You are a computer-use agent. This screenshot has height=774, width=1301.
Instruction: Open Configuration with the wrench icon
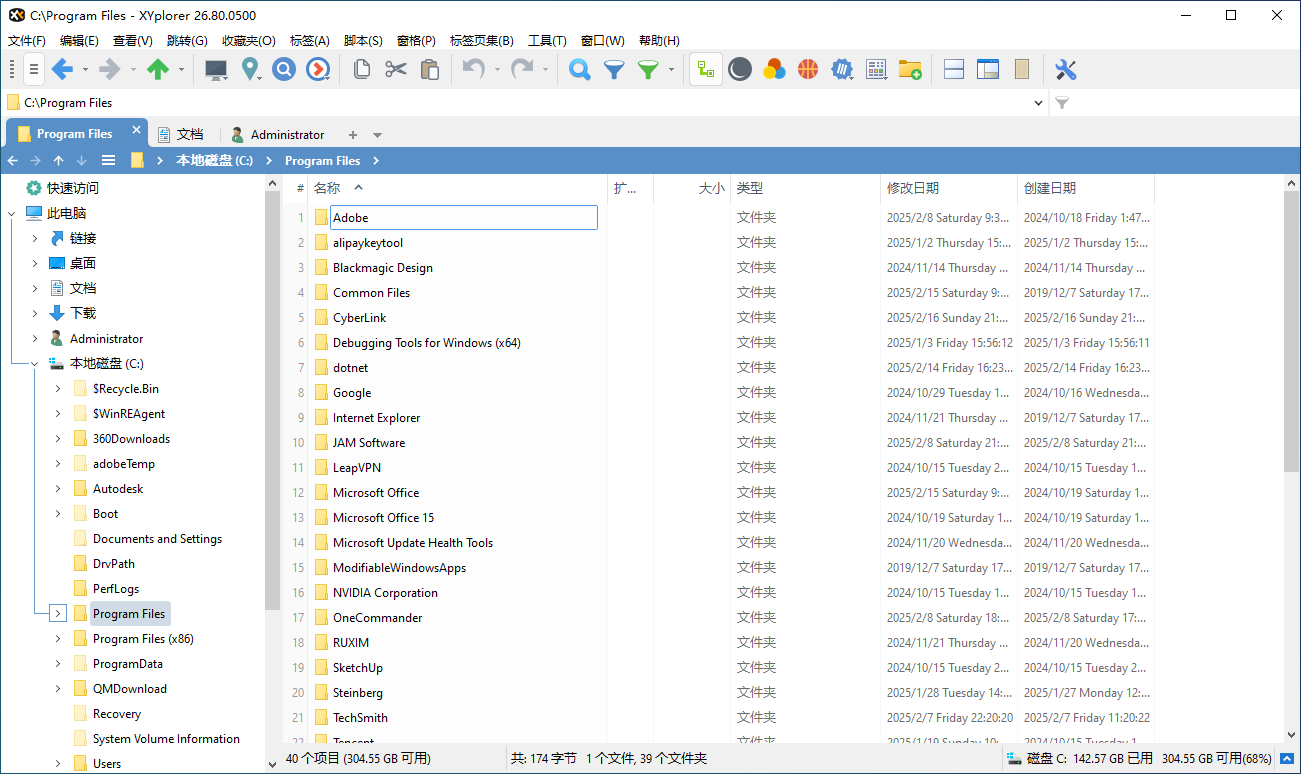click(x=1065, y=69)
